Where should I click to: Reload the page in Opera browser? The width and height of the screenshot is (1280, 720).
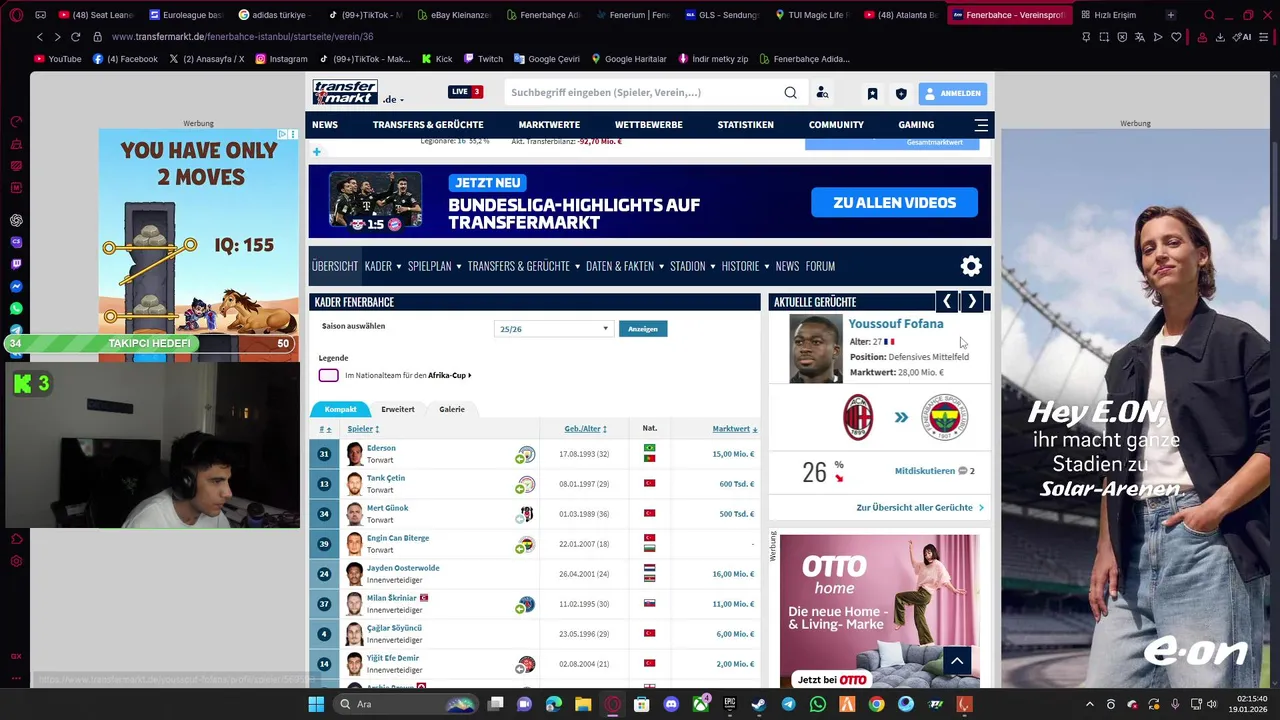coord(75,37)
